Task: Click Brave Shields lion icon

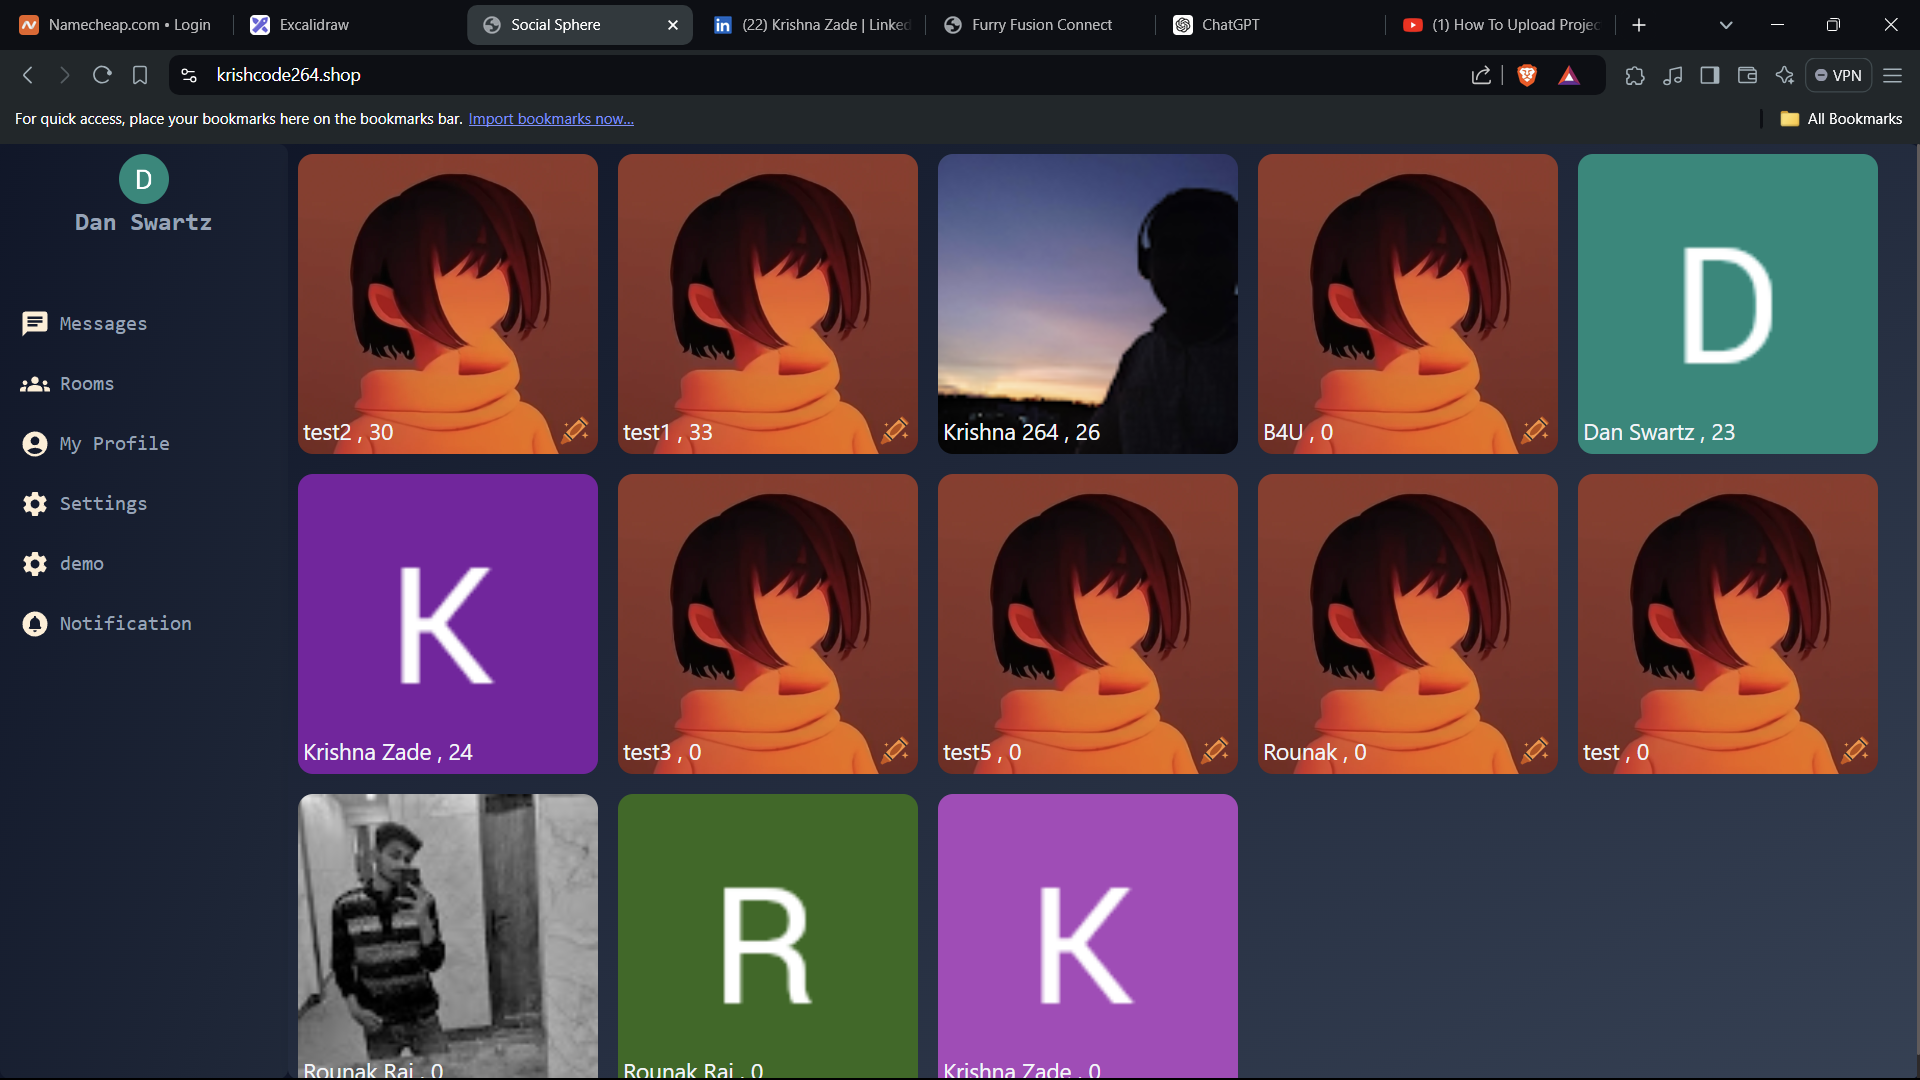Action: pos(1527,75)
